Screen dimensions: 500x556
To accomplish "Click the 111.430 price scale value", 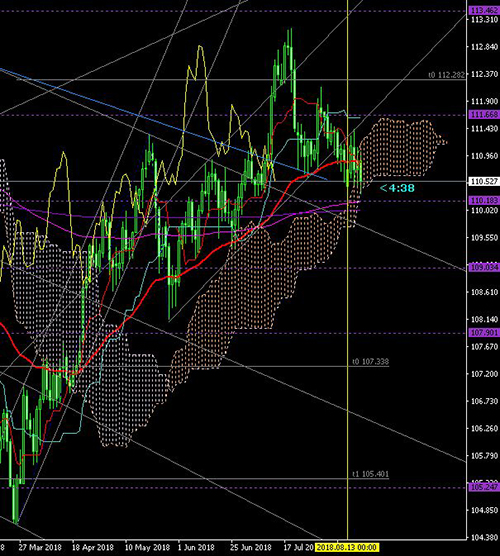I will point(485,129).
